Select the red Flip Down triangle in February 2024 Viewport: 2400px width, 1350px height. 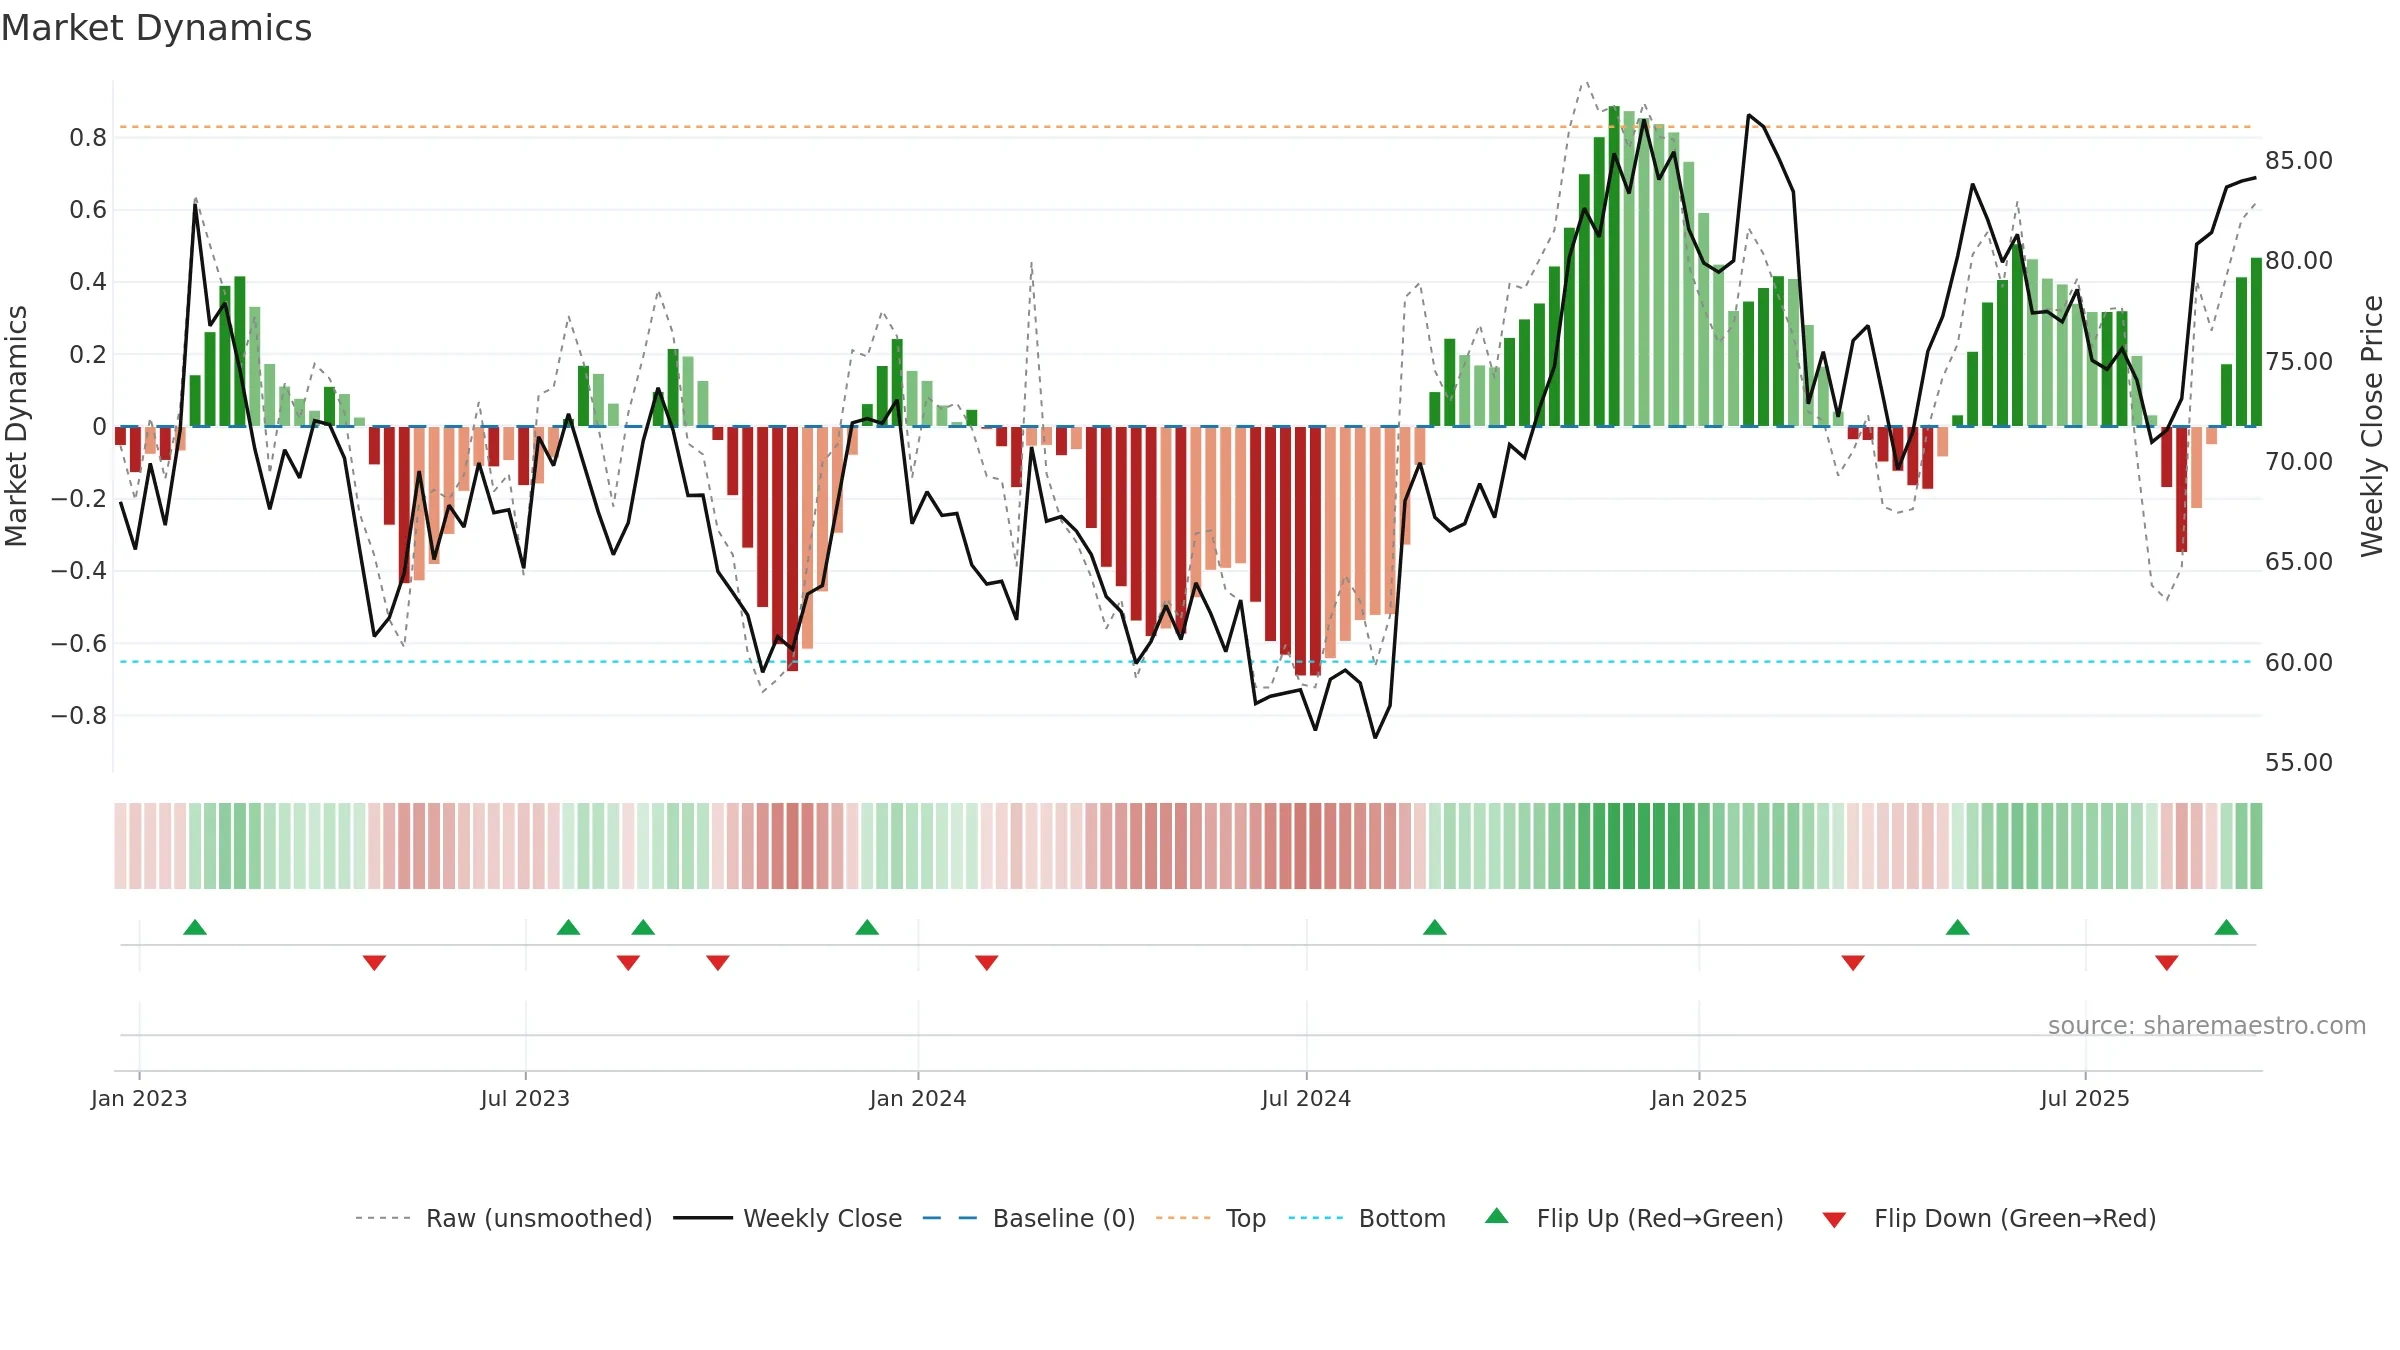pos(986,963)
